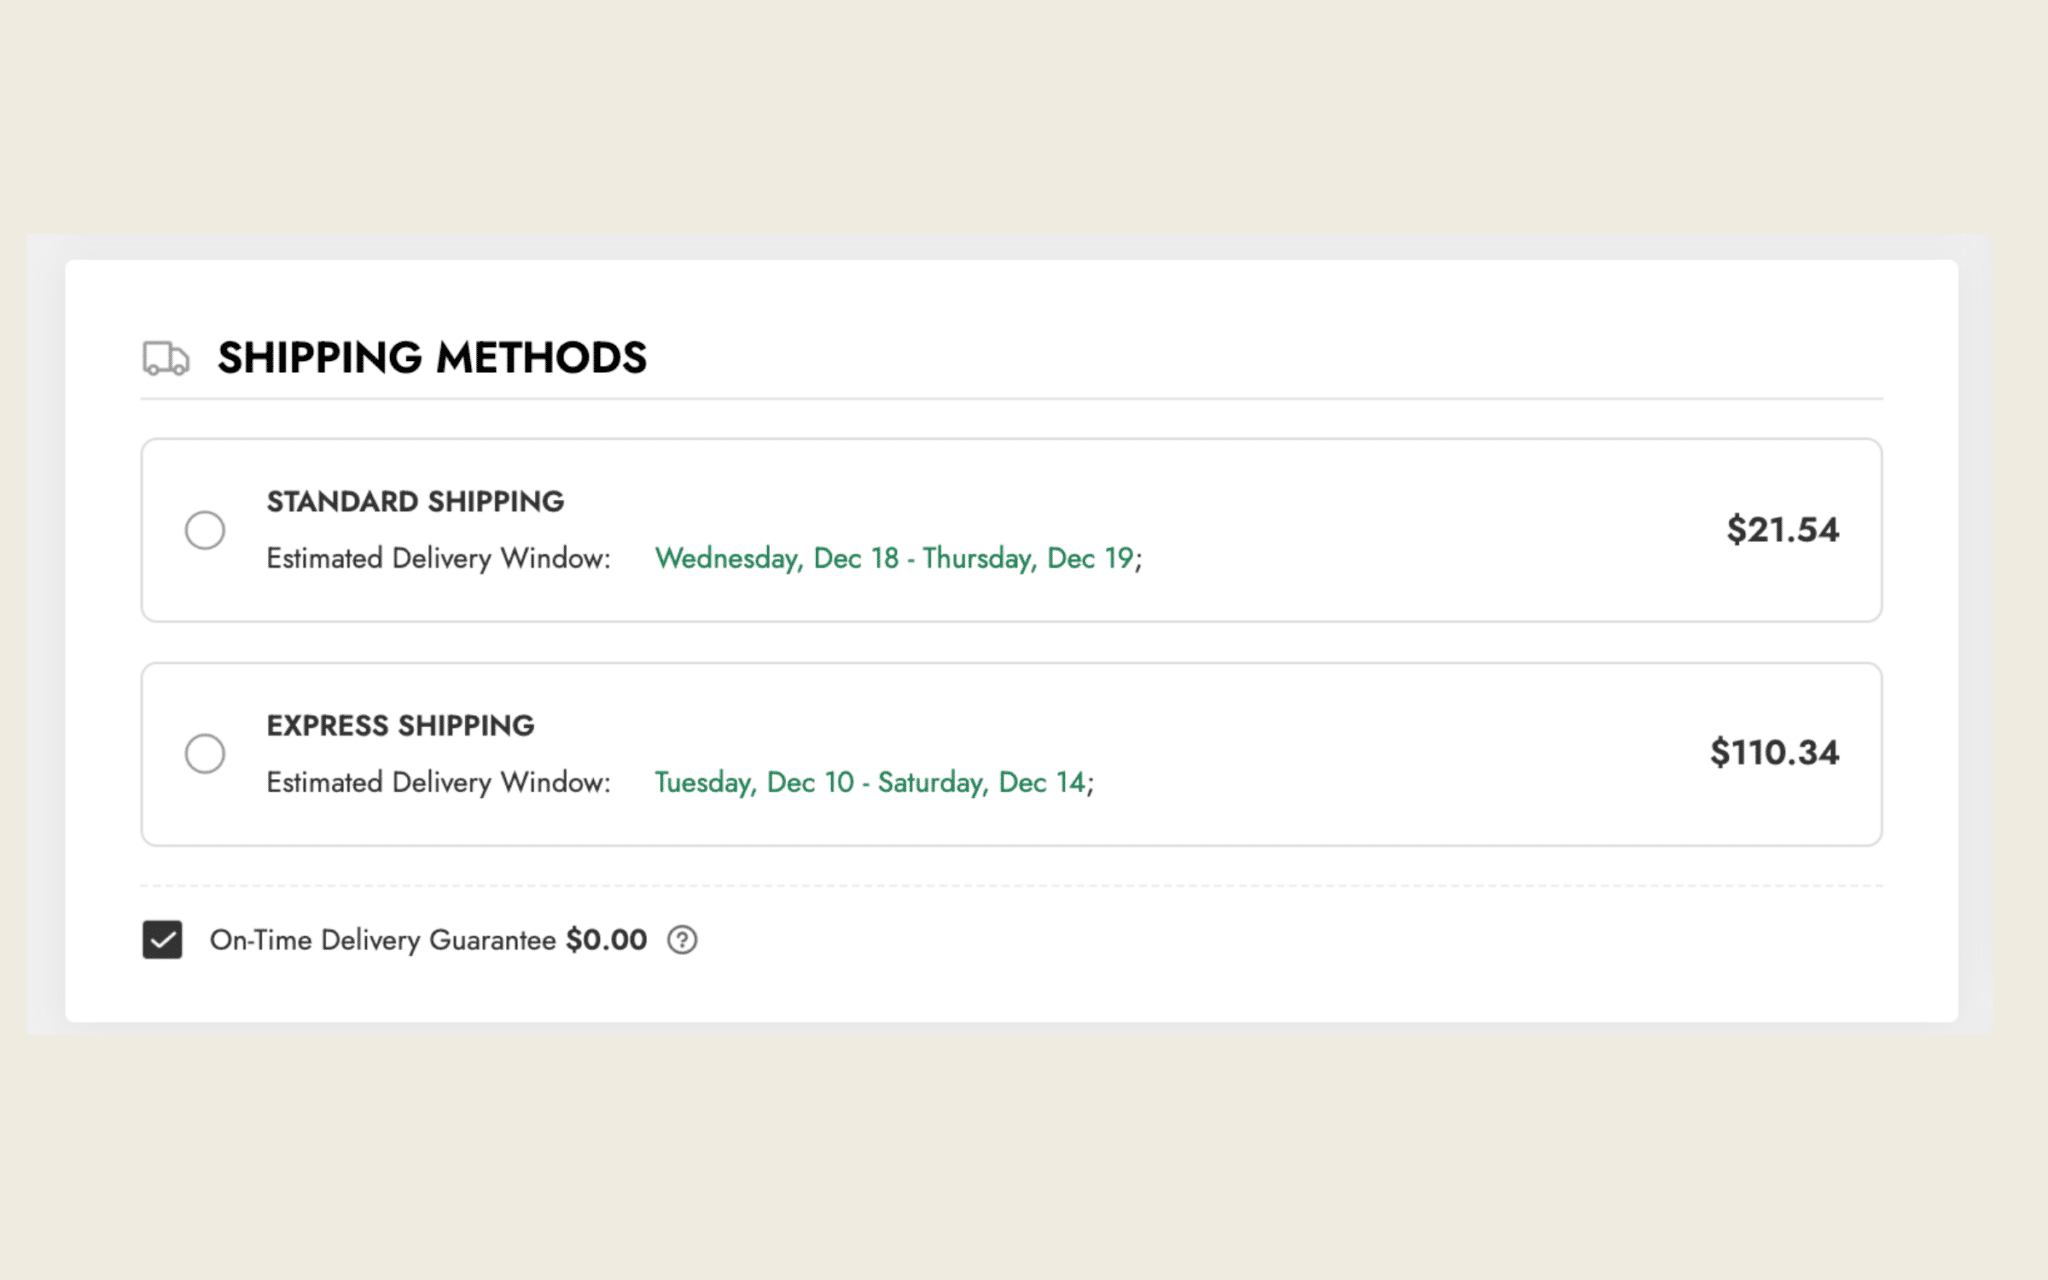Click the delivery truck icon
The height and width of the screenshot is (1280, 2048).
(x=166, y=358)
